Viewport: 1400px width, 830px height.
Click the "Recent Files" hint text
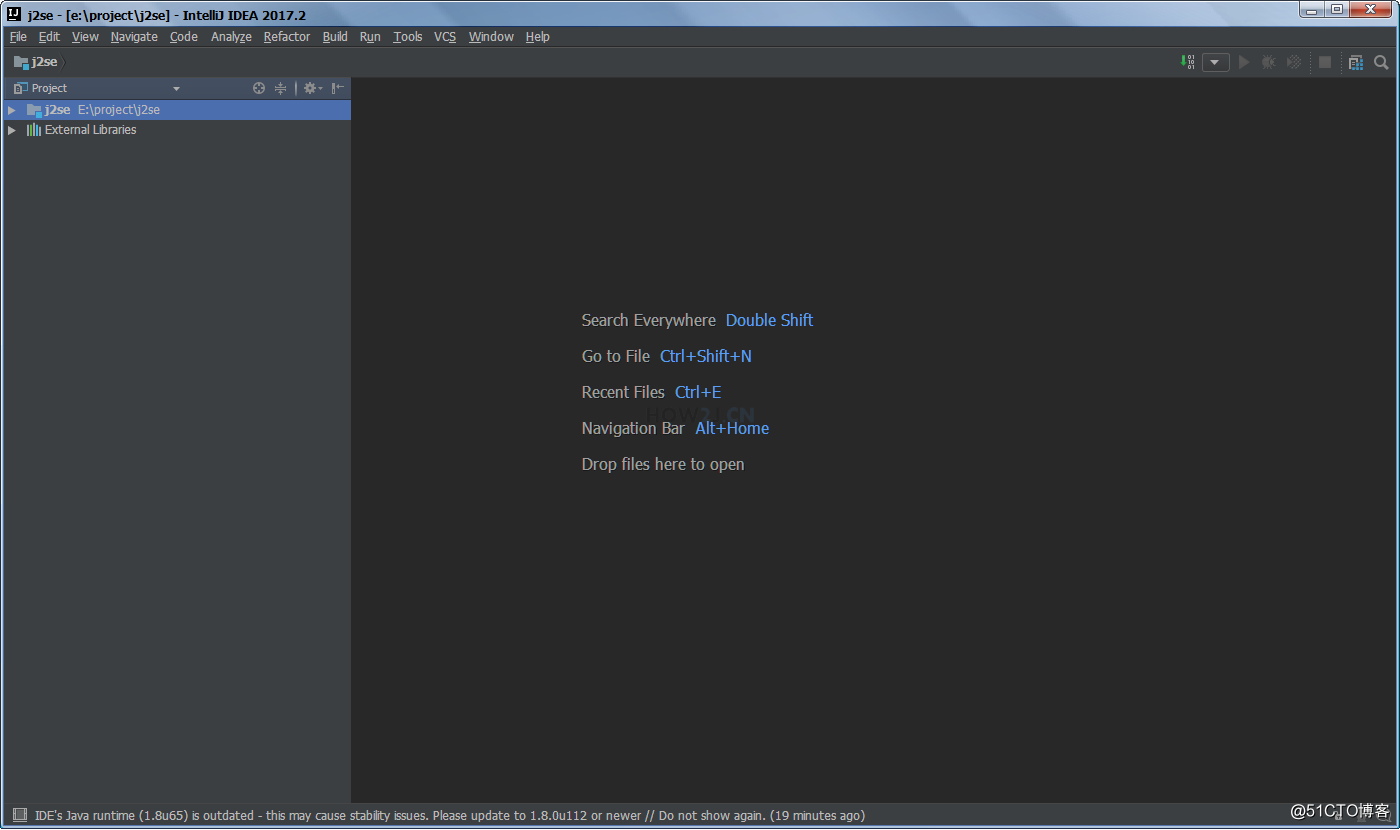623,392
